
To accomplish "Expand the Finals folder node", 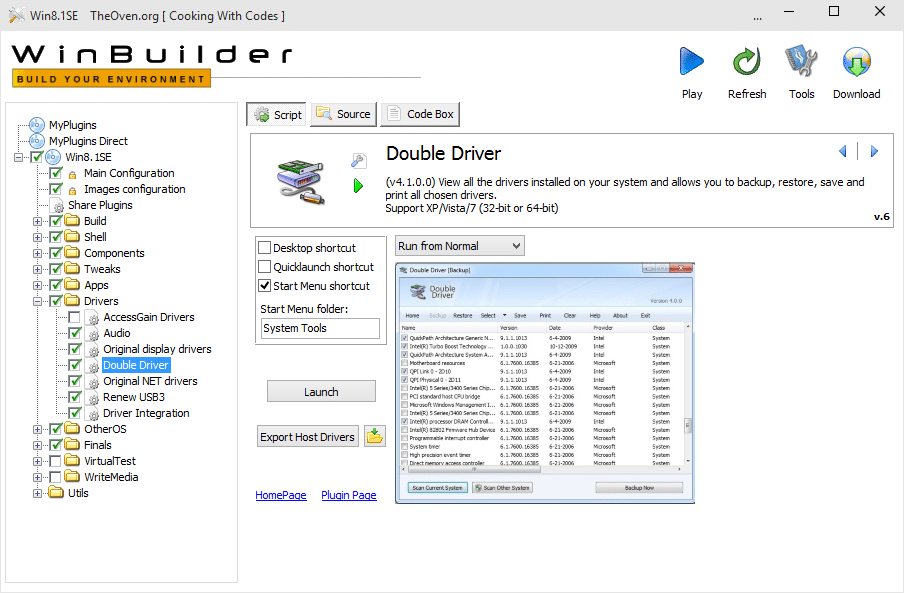I will 37,445.
